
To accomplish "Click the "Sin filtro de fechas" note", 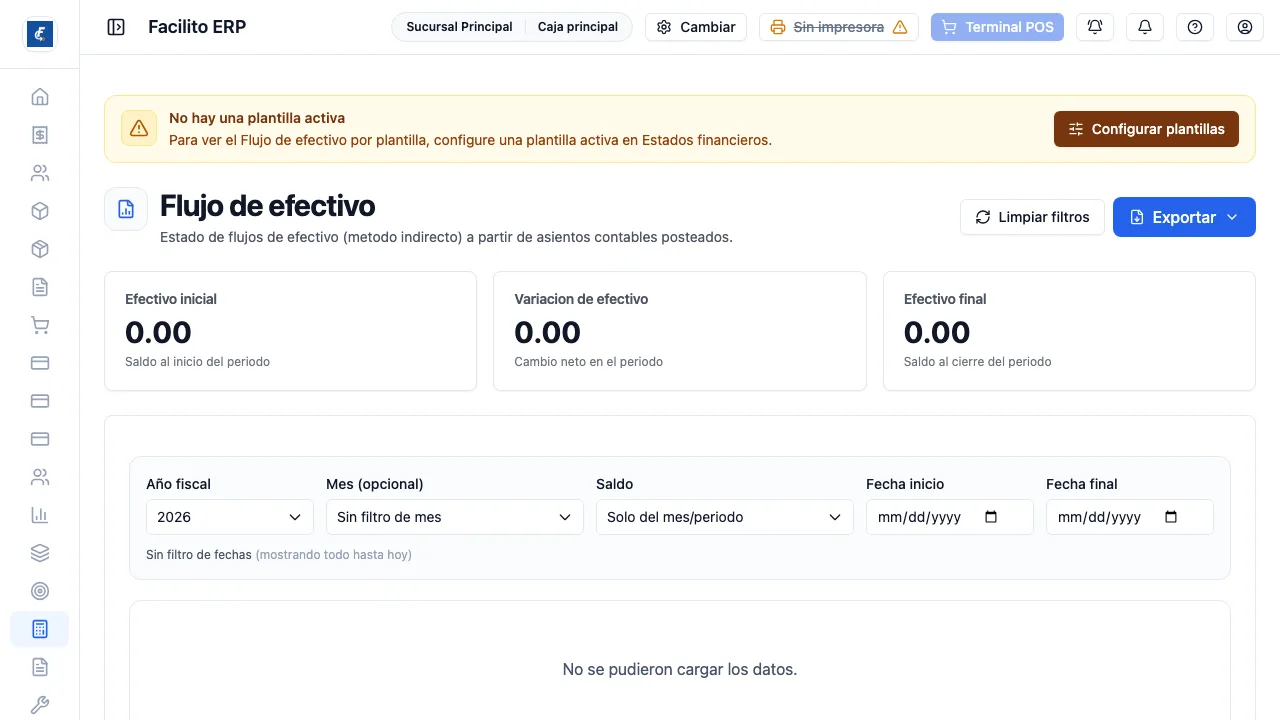I will [x=198, y=554].
